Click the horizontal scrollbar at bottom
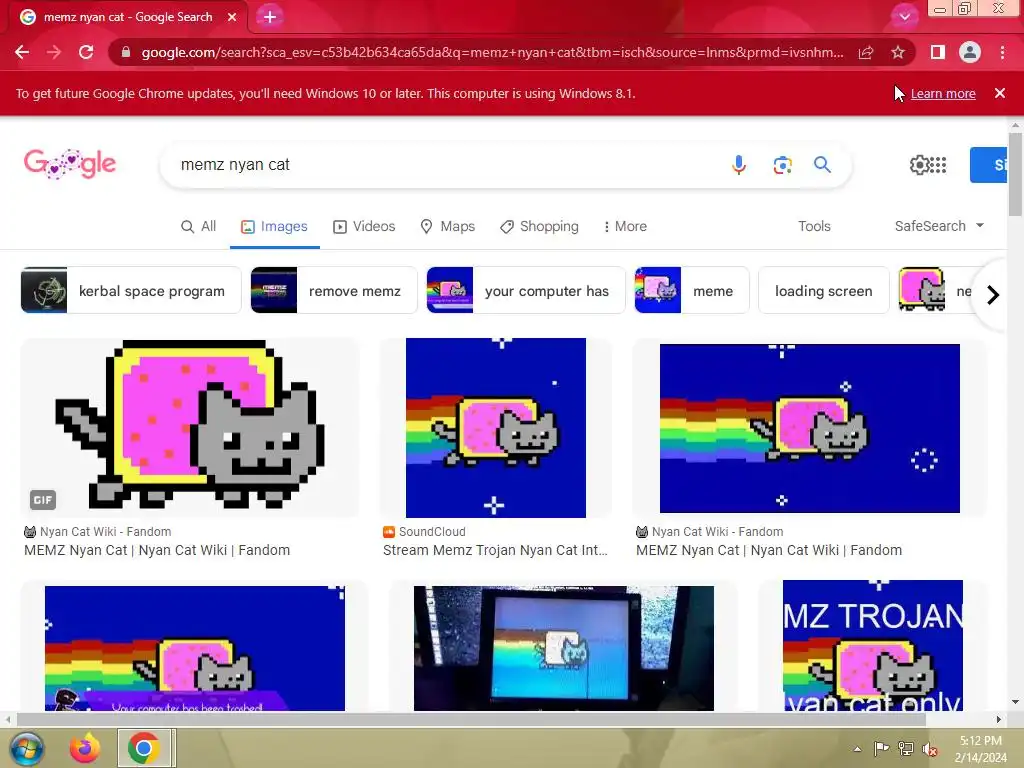The width and height of the screenshot is (1024, 768). (471, 720)
